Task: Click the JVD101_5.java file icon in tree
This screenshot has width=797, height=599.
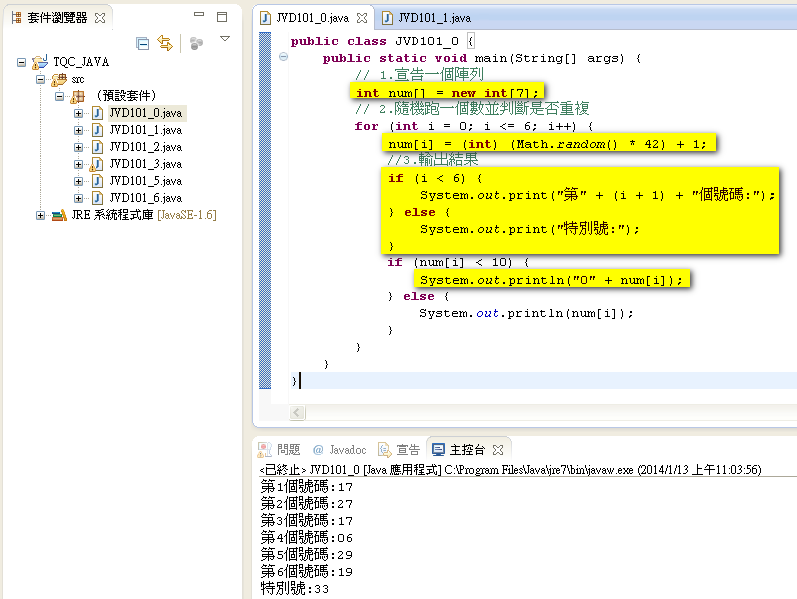Action: coord(97,181)
